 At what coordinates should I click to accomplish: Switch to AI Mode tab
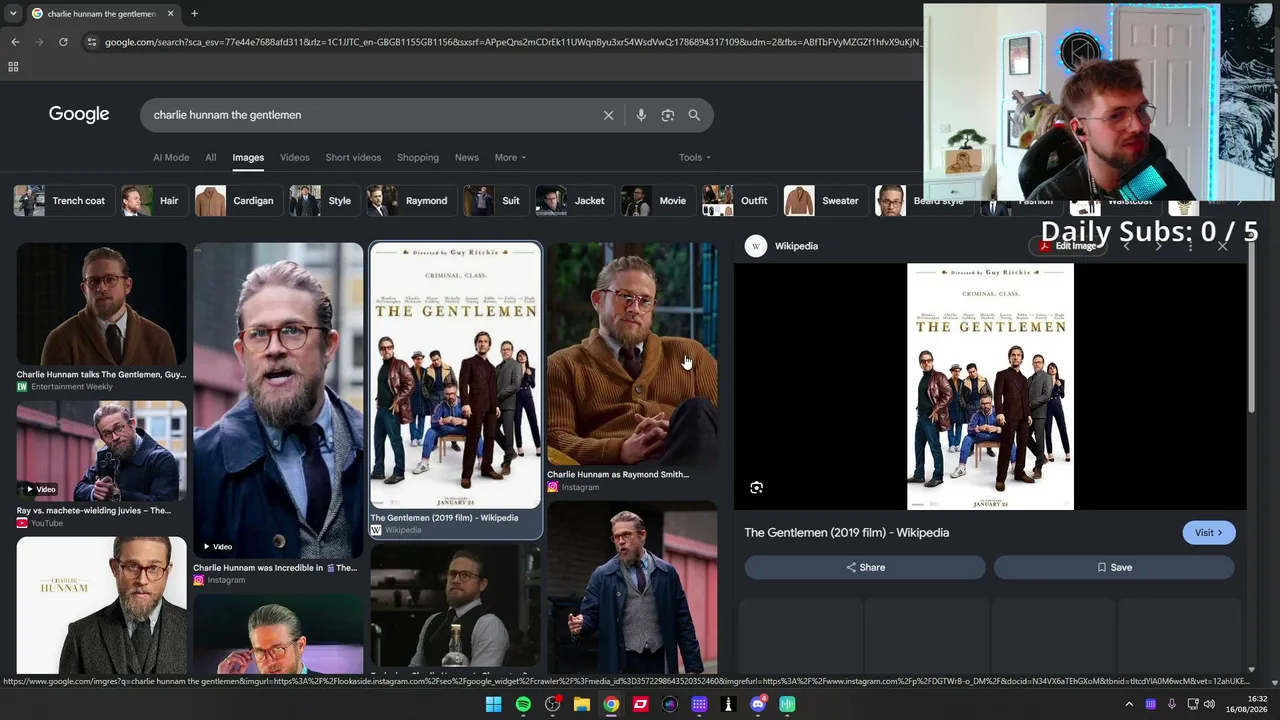pos(171,157)
